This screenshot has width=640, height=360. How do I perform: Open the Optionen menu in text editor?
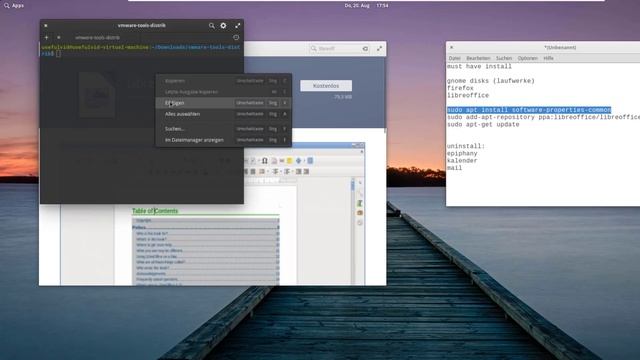pos(527,58)
